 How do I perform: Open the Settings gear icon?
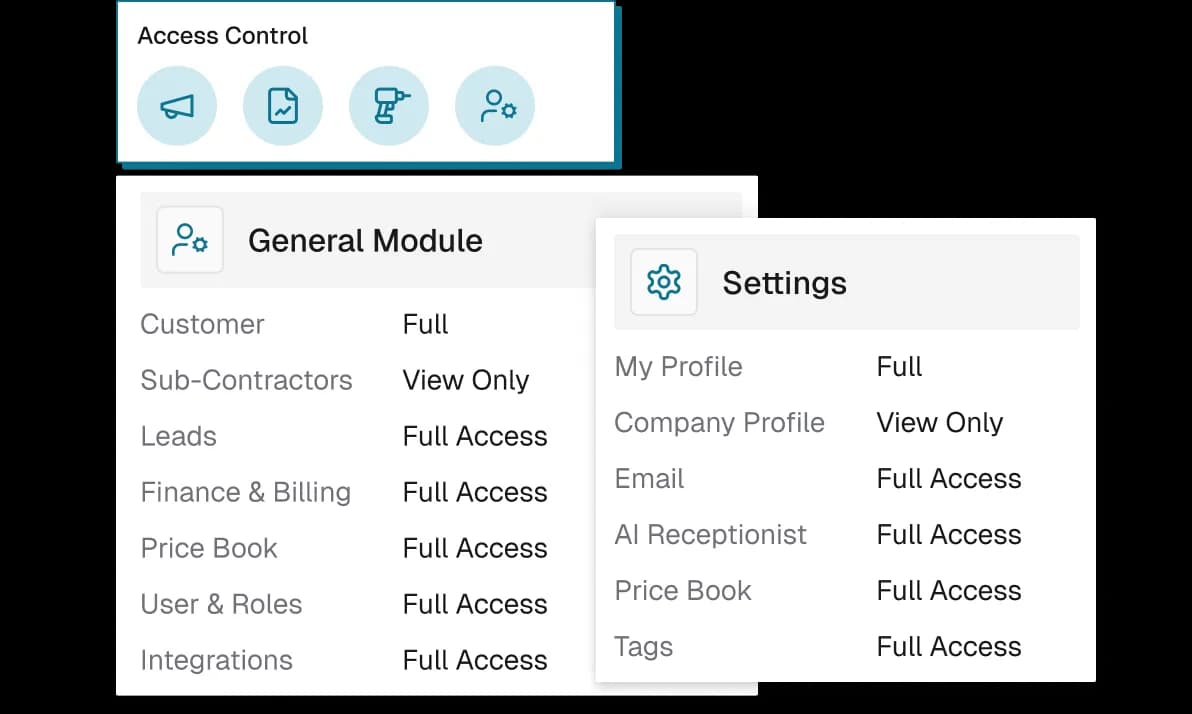[663, 282]
